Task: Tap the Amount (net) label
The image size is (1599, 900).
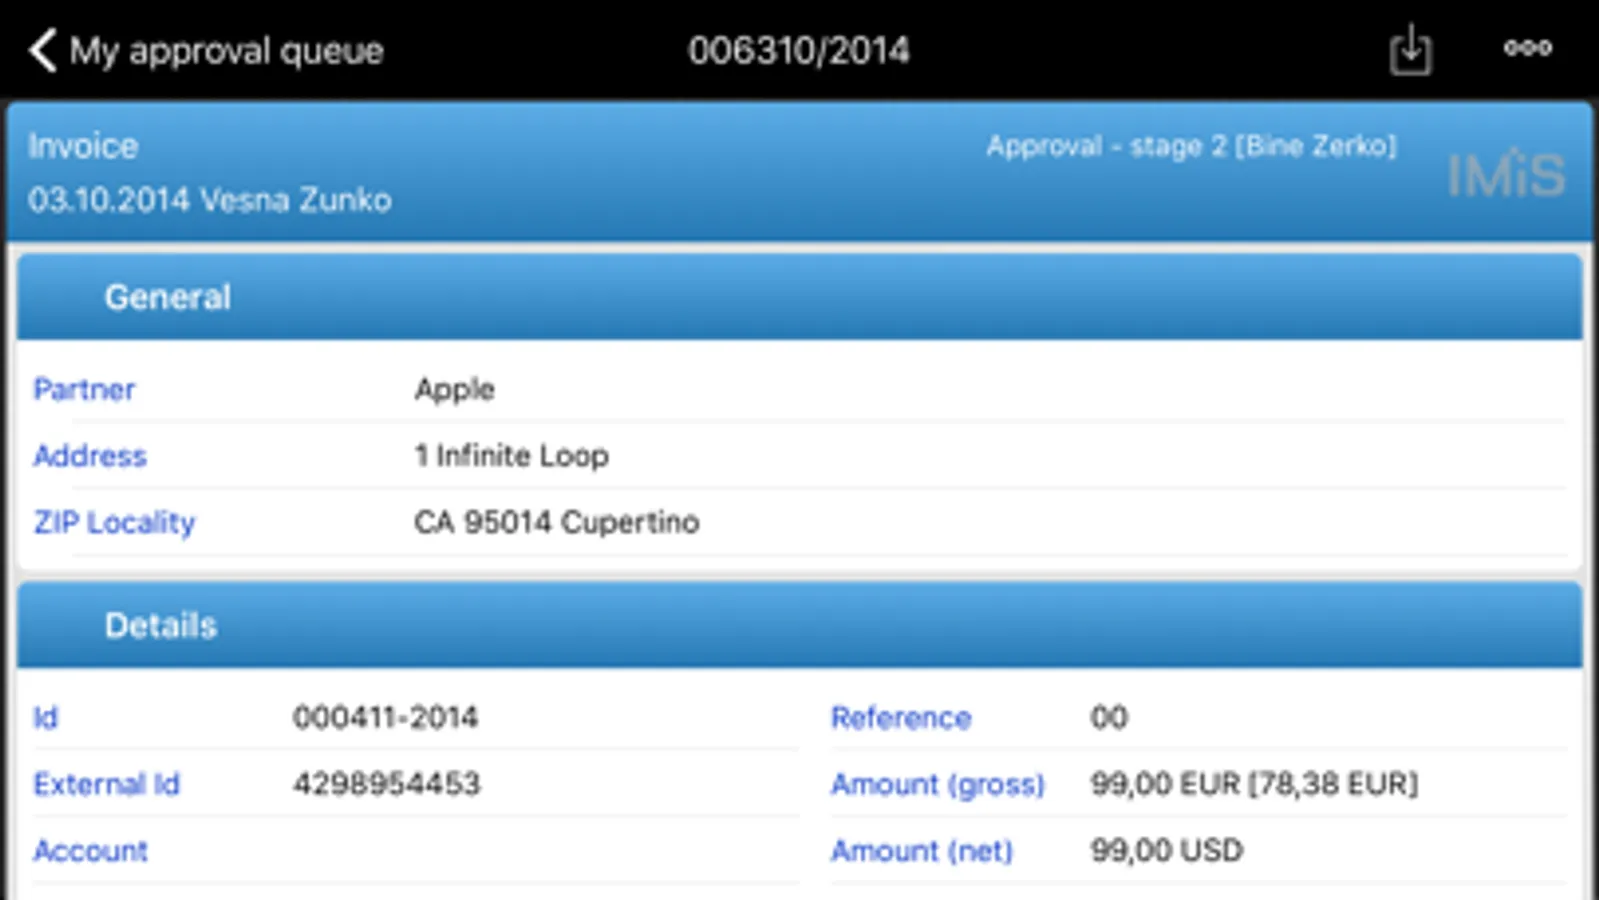Action: (922, 851)
